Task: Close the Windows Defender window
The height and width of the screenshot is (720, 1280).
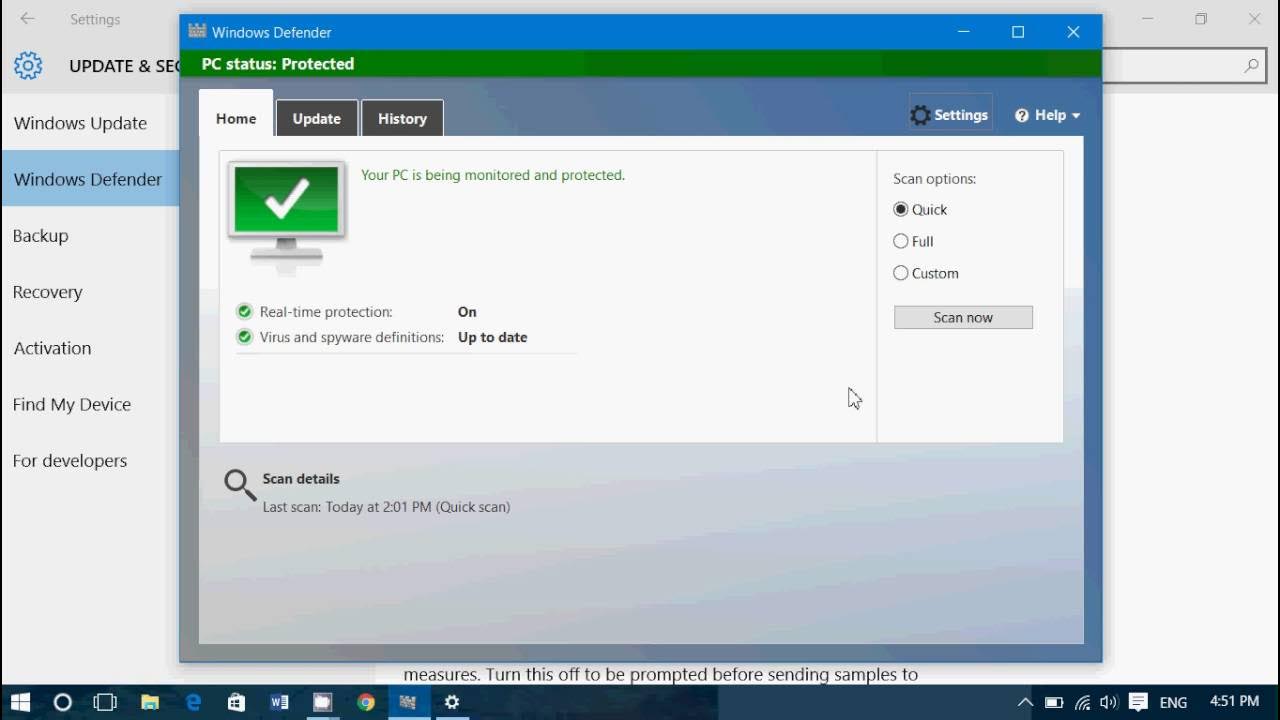Action: click(1074, 32)
